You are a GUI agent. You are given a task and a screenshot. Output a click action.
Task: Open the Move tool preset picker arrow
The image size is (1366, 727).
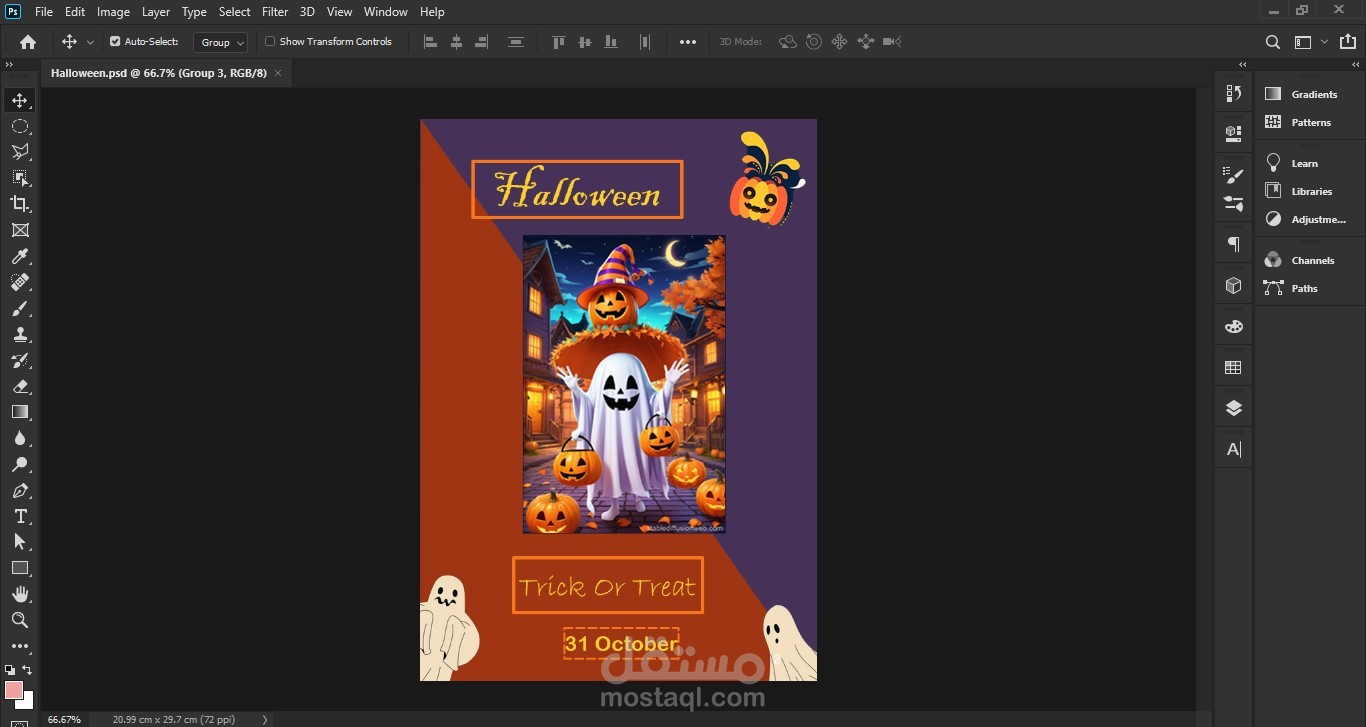[x=90, y=42]
